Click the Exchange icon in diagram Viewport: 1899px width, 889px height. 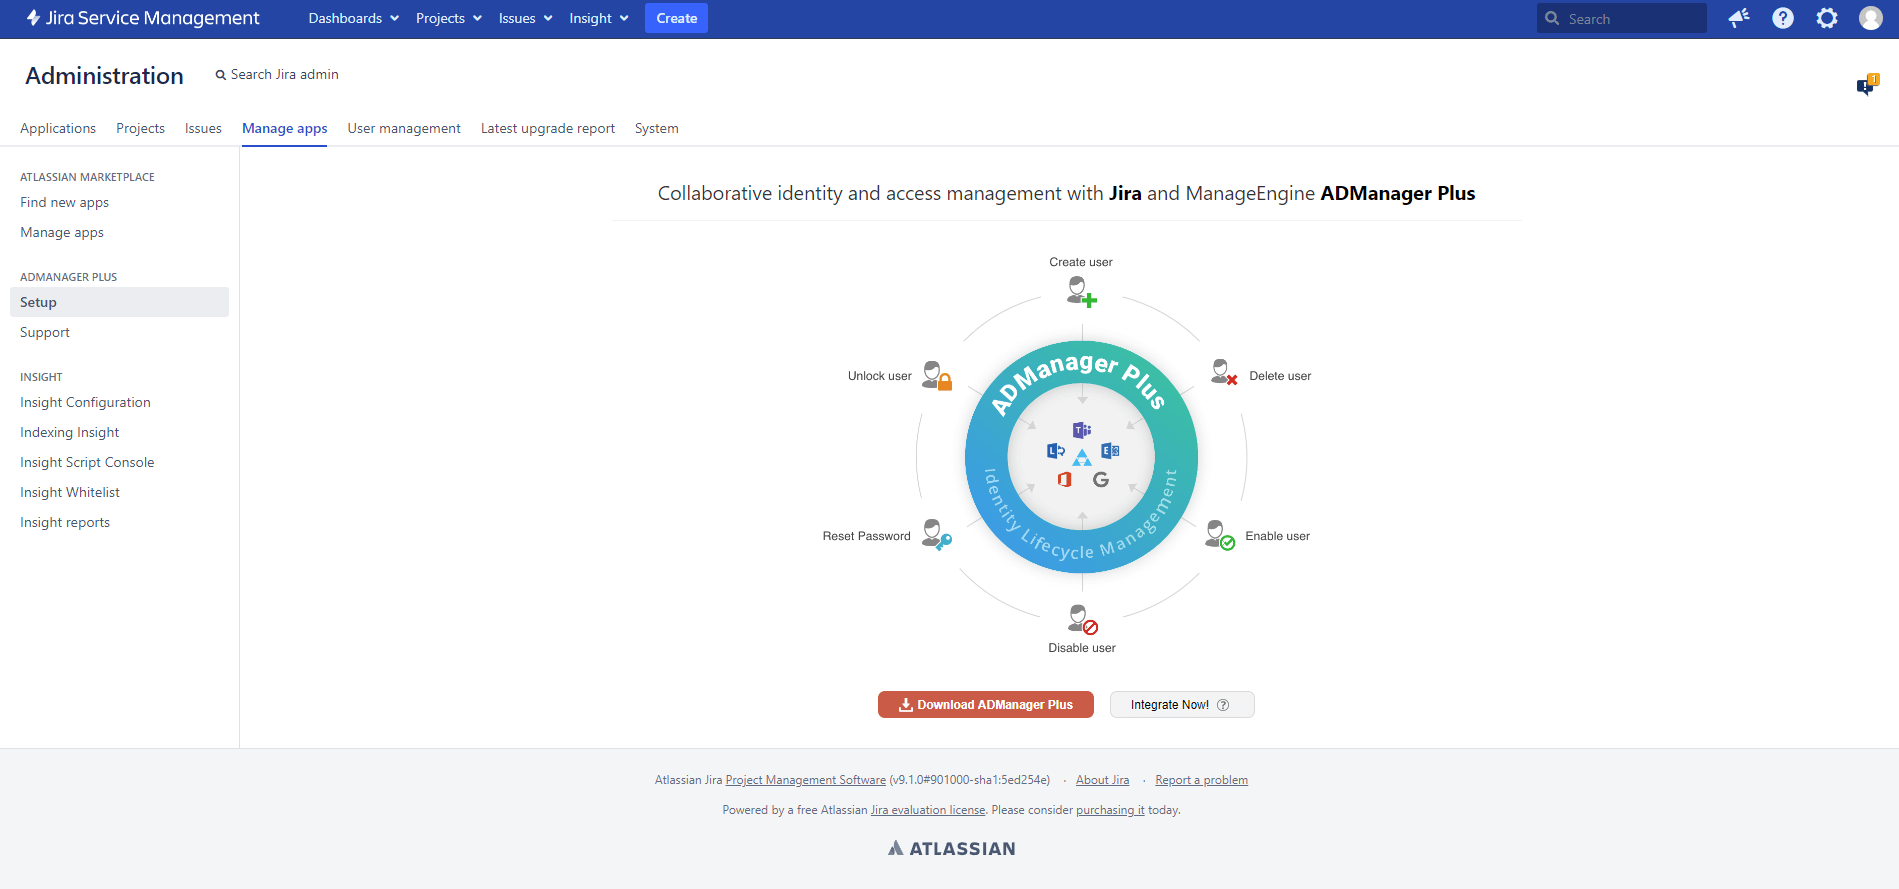coord(1110,451)
